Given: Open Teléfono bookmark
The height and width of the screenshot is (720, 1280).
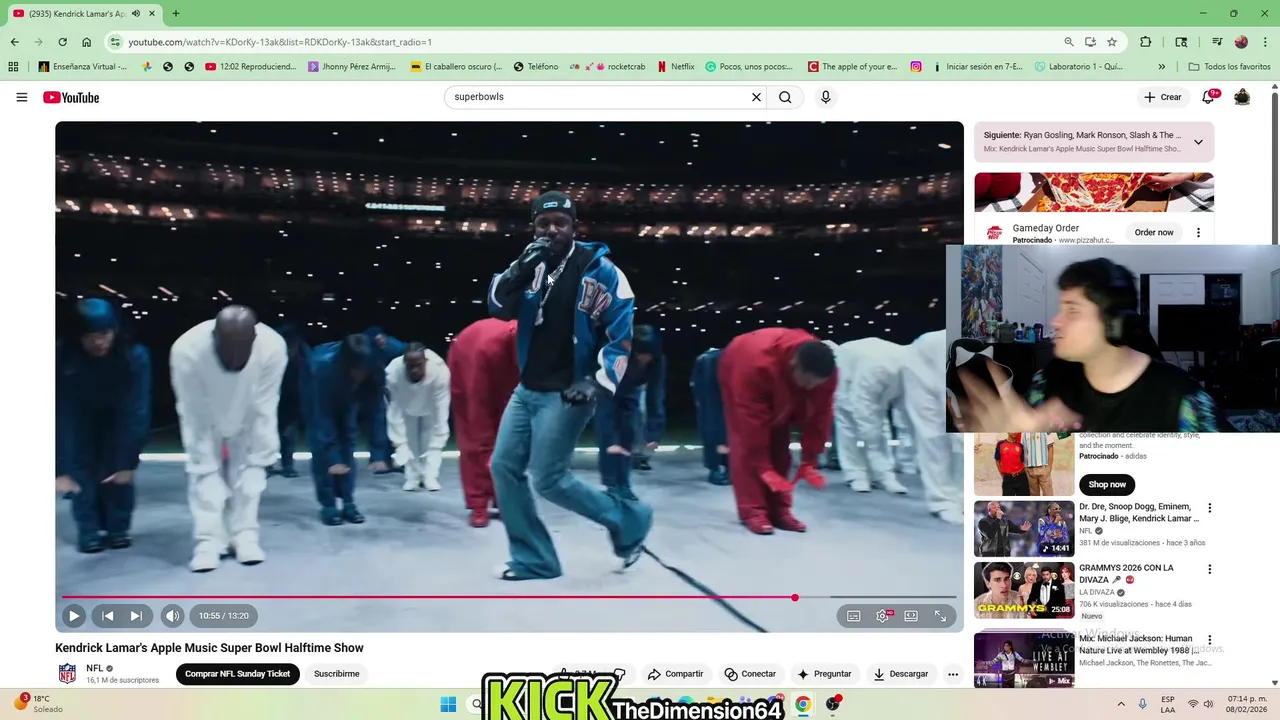Looking at the screenshot, I should click(x=536, y=67).
